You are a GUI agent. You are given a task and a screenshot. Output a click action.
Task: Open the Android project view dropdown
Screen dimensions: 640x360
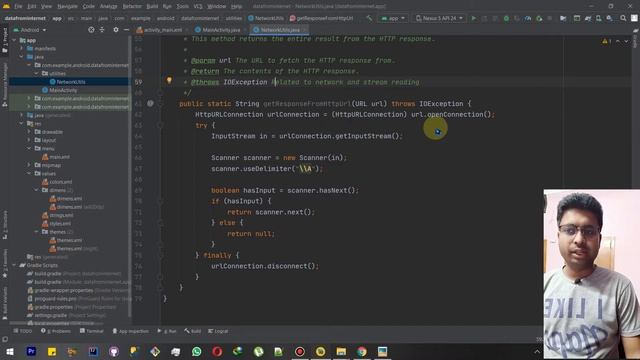point(30,30)
